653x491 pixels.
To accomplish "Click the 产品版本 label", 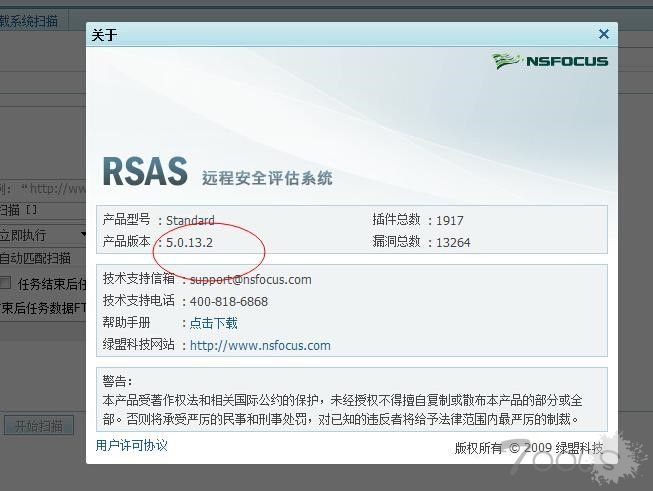I will pyautogui.click(x=126, y=241).
